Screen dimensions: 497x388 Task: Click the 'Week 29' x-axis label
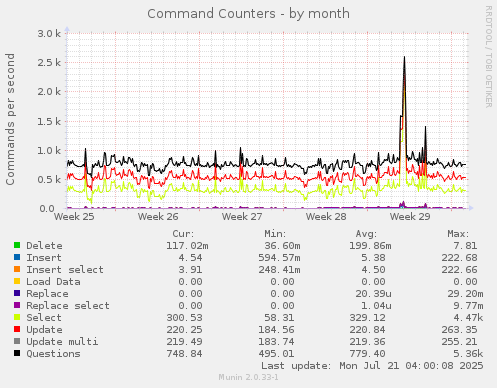click(x=410, y=217)
